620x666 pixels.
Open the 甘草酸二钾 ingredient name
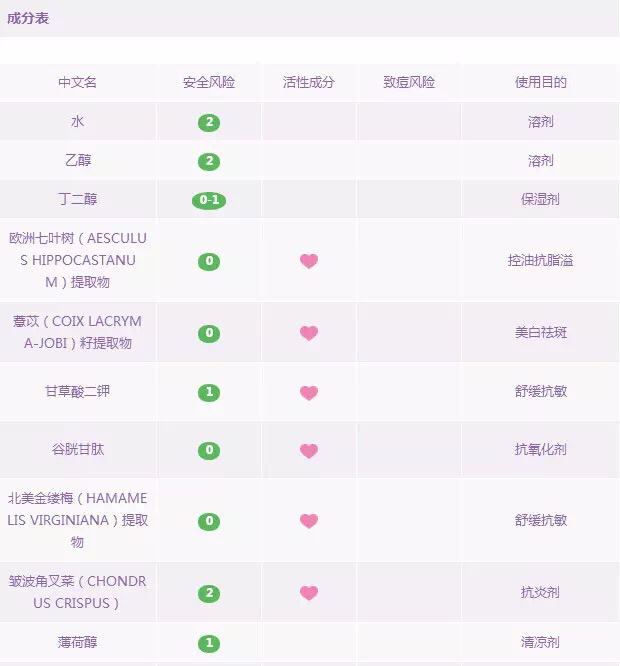click(78, 391)
